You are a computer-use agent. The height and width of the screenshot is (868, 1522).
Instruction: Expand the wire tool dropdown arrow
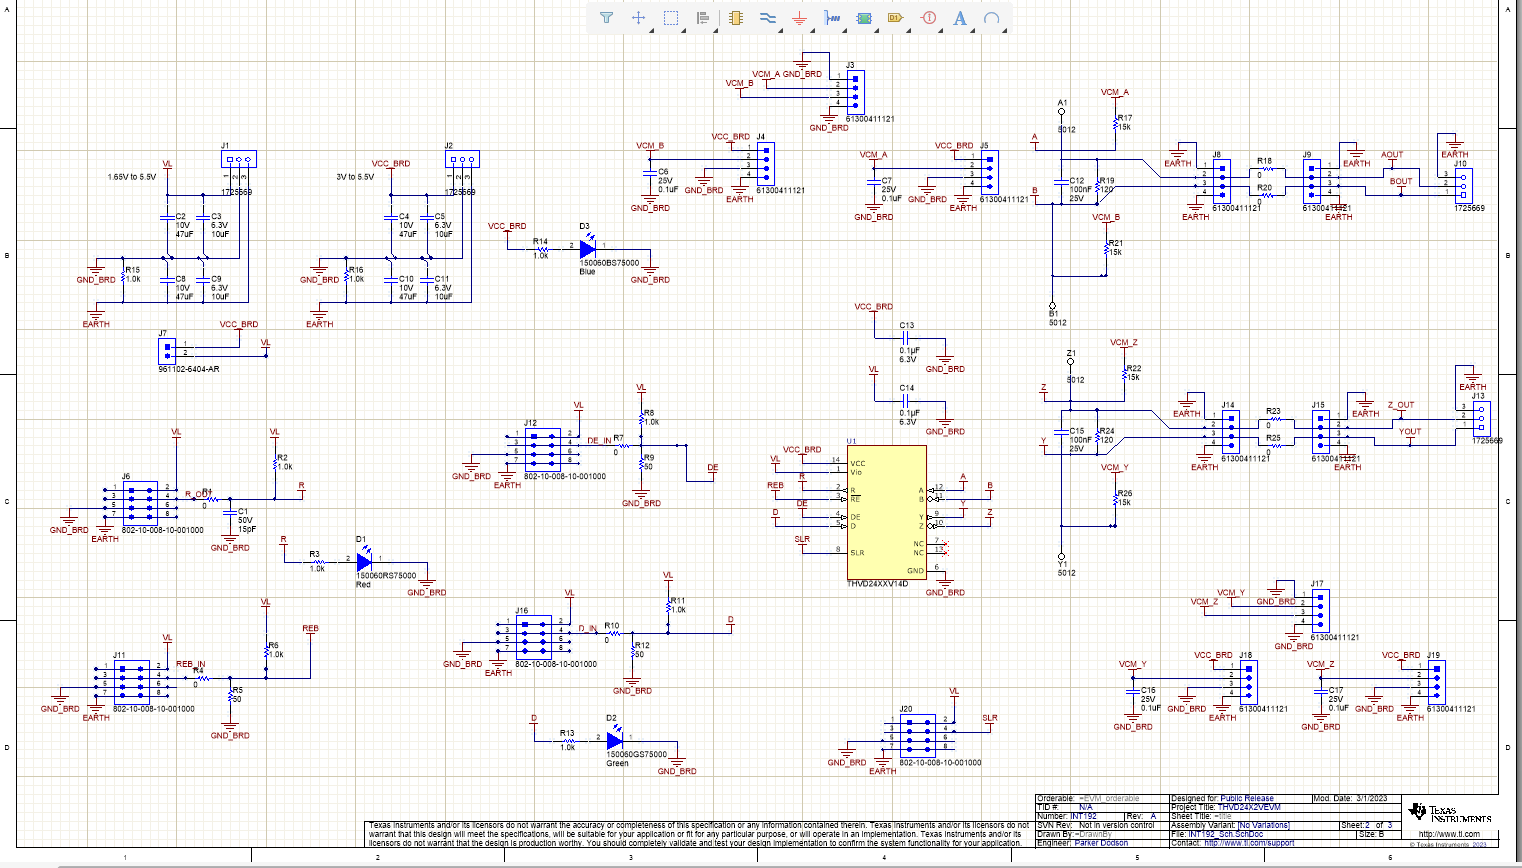[x=781, y=29]
